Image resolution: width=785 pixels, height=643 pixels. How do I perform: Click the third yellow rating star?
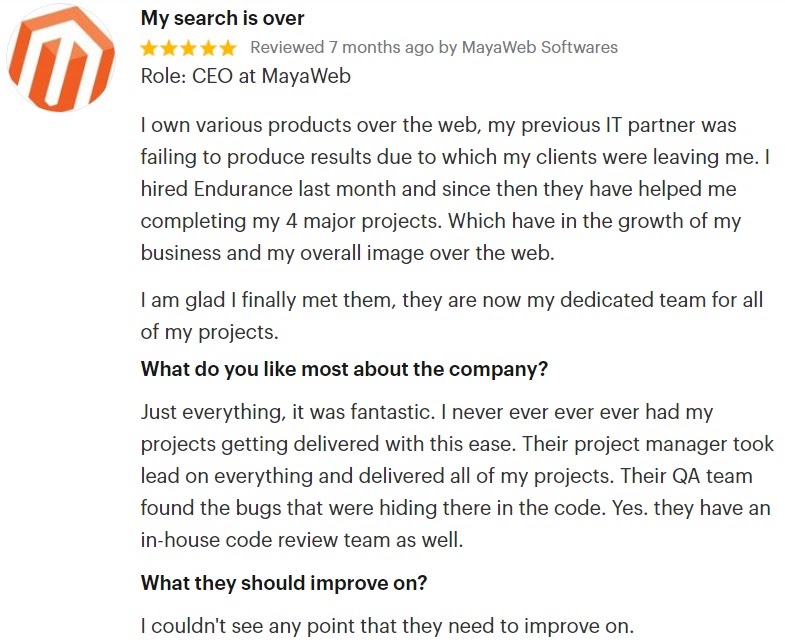[x=188, y=48]
